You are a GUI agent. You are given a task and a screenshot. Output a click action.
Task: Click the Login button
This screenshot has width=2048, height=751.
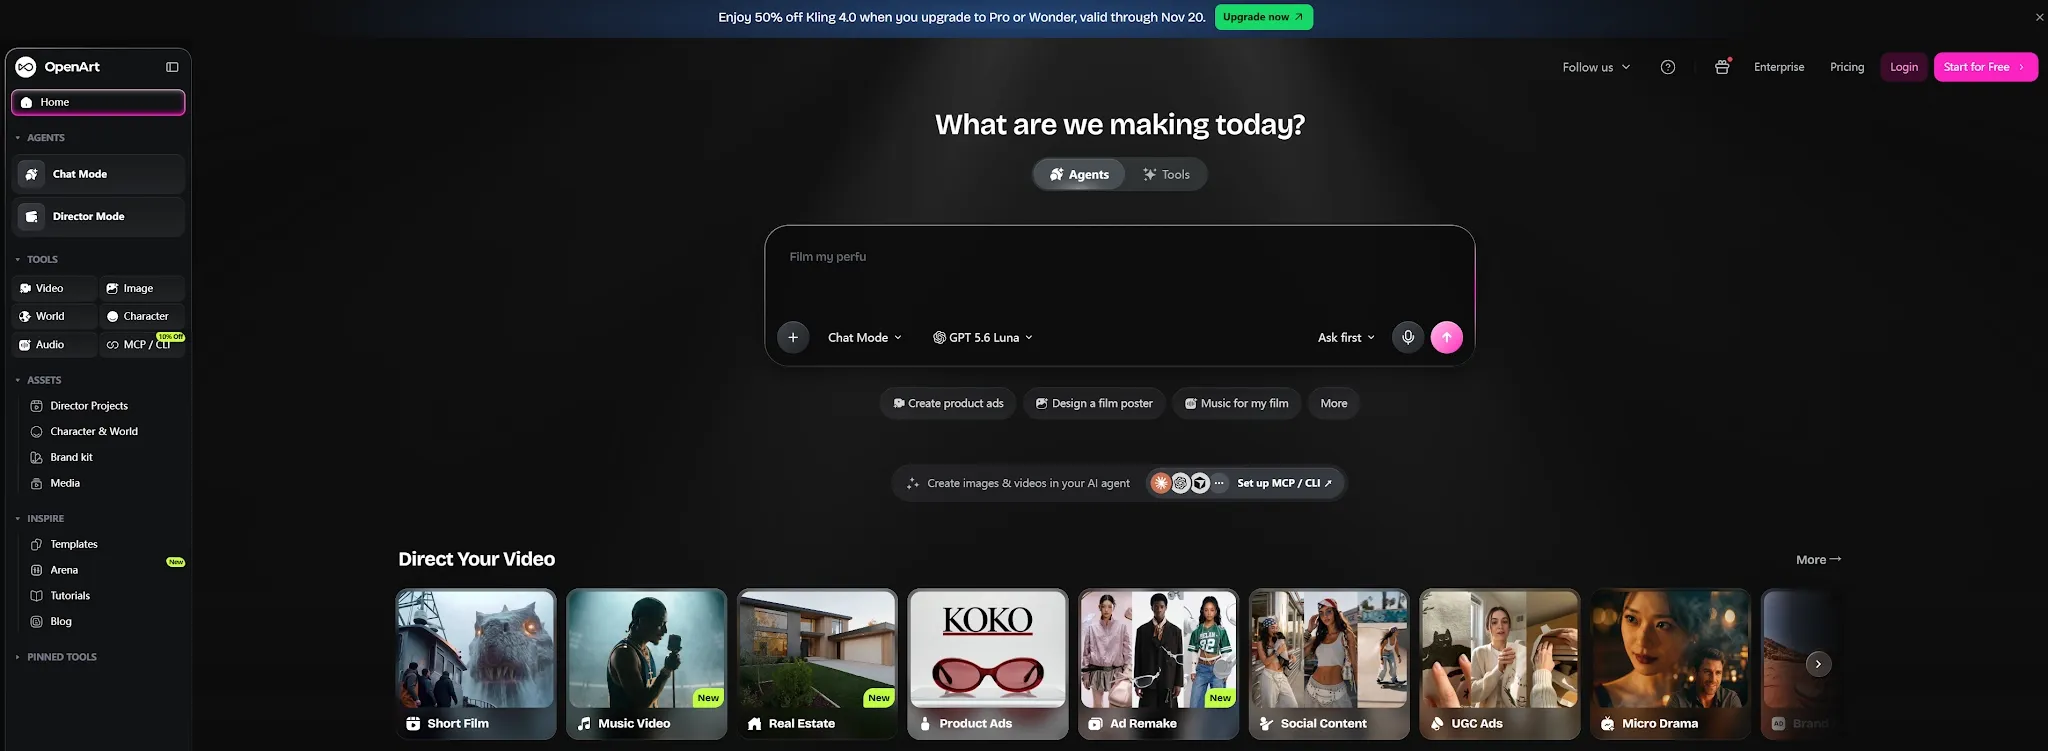click(1904, 67)
